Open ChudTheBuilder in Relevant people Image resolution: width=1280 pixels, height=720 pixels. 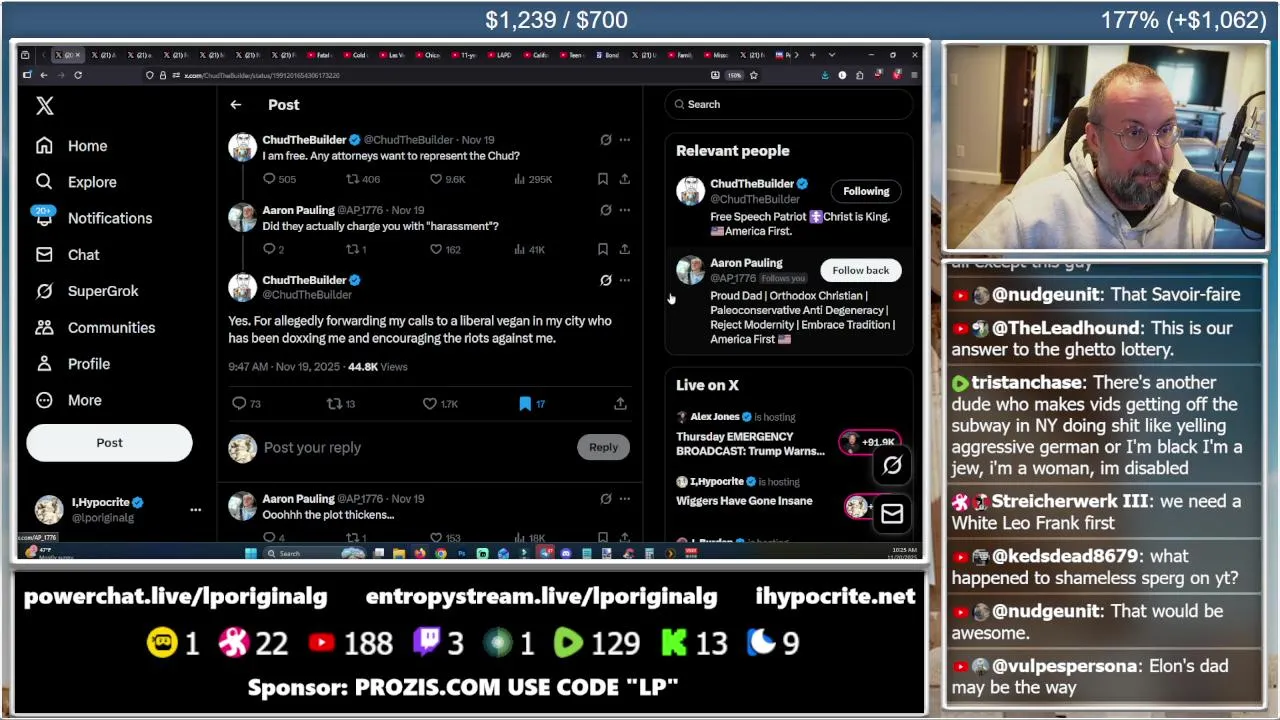click(x=752, y=184)
